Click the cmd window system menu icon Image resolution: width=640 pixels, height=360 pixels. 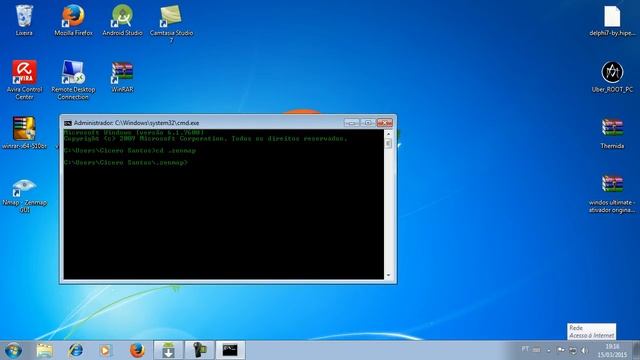point(68,123)
